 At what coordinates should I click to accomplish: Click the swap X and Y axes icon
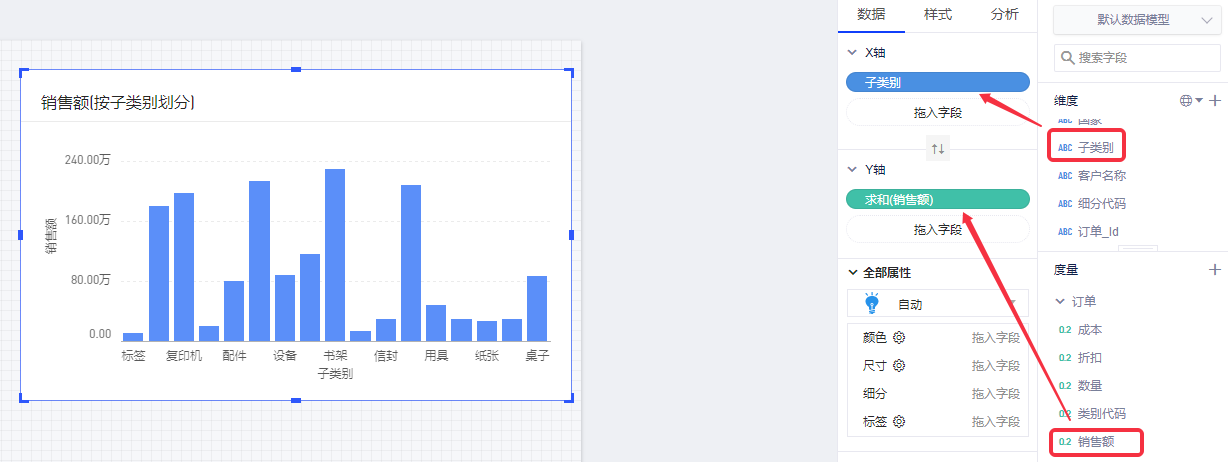pos(938,148)
